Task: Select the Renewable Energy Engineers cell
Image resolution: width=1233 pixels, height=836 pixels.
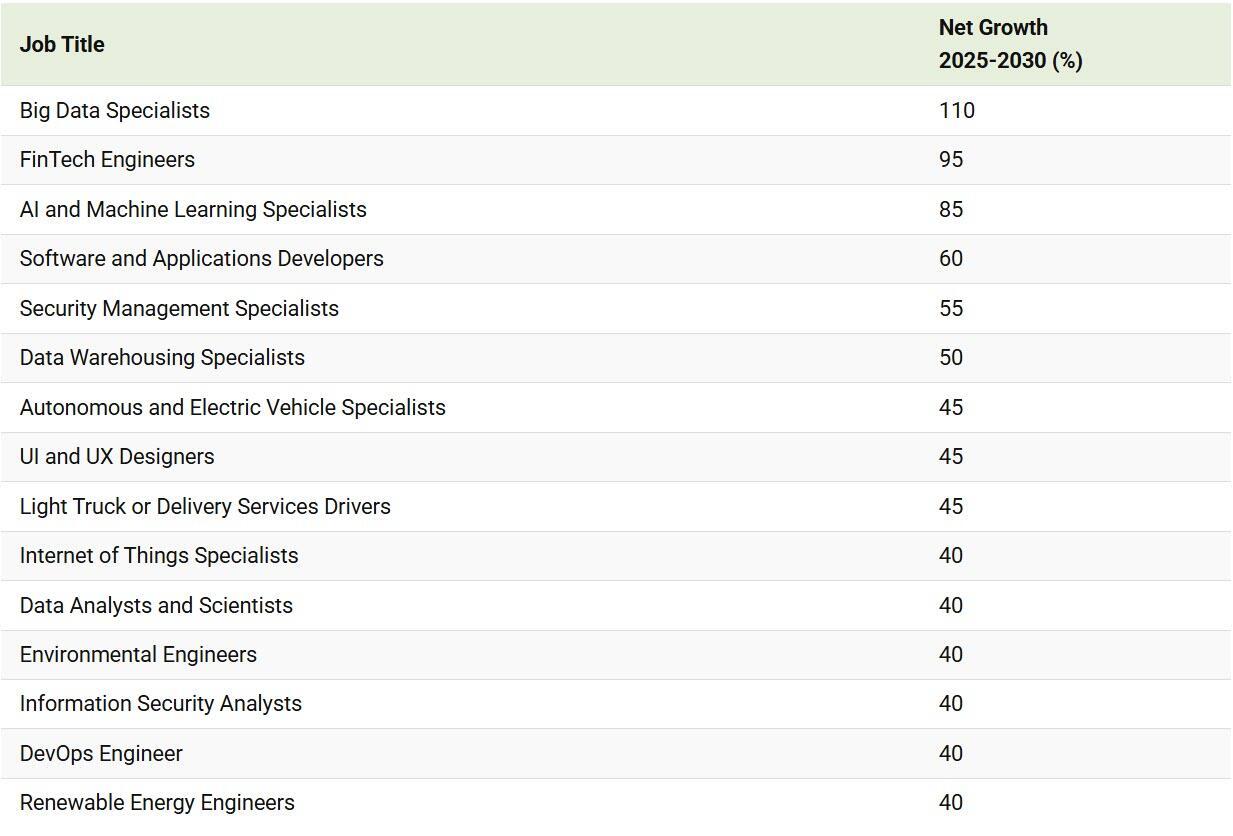Action: pos(157,802)
